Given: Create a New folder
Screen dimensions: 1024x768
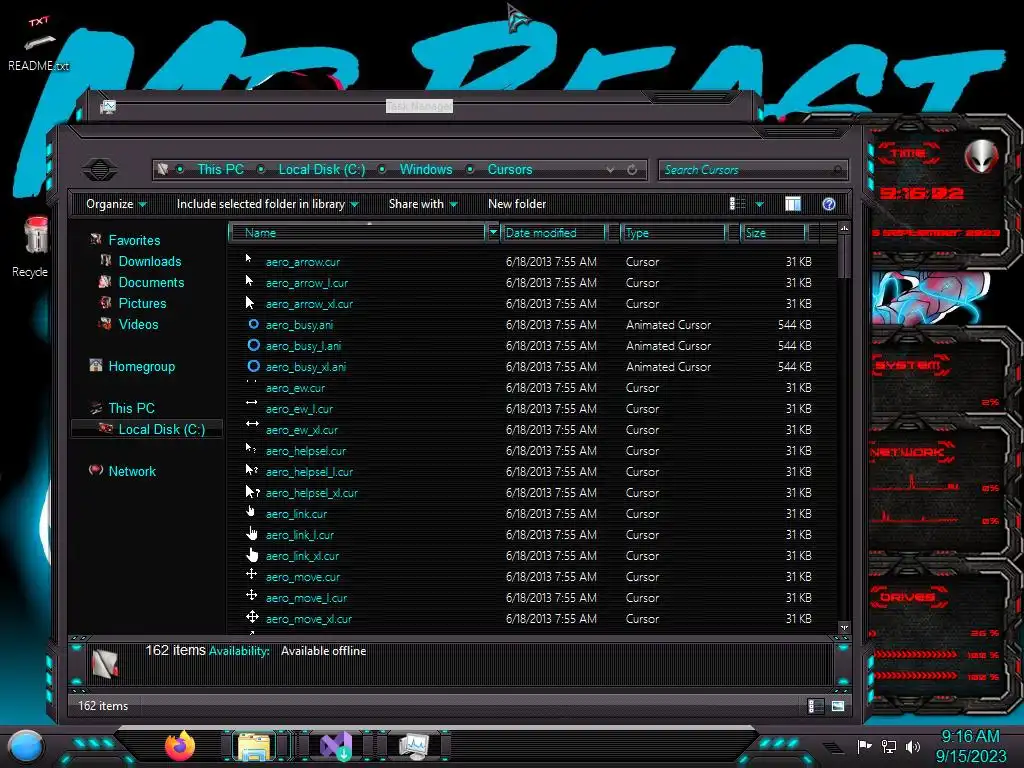Looking at the screenshot, I should [x=517, y=204].
